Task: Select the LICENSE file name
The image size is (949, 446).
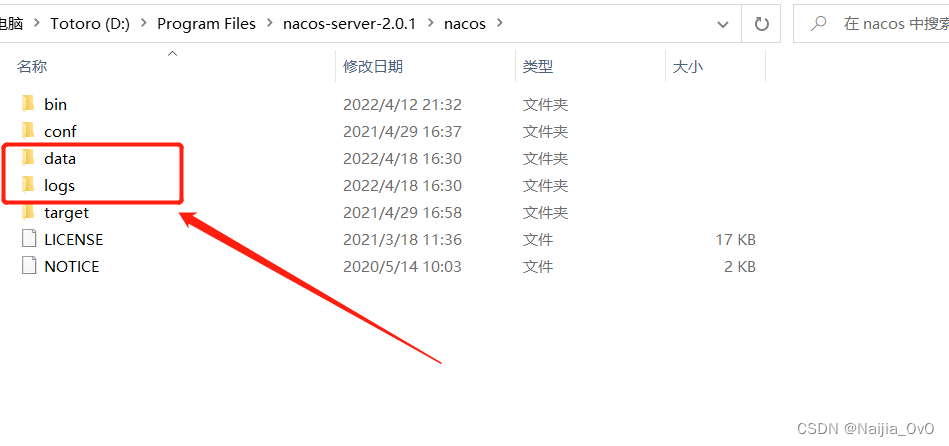Action: coord(74,240)
